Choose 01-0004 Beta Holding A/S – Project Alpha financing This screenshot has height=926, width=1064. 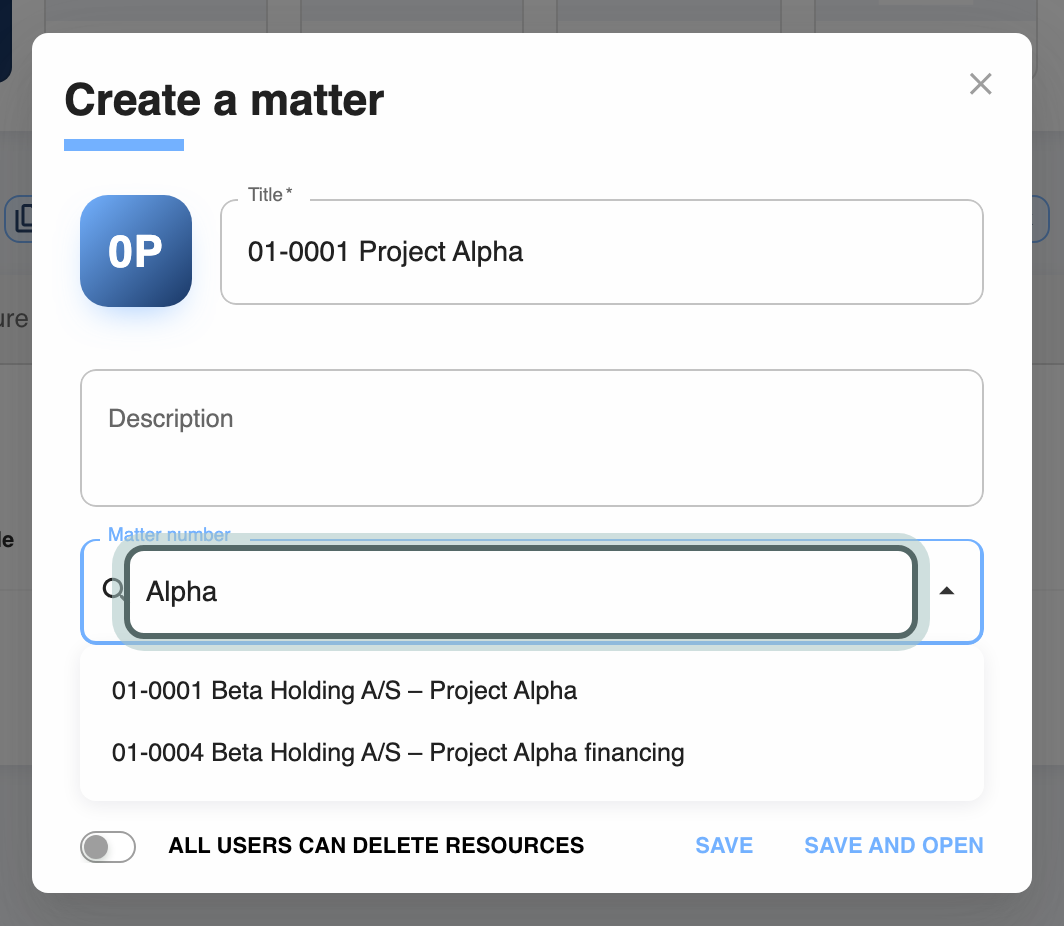click(532, 752)
